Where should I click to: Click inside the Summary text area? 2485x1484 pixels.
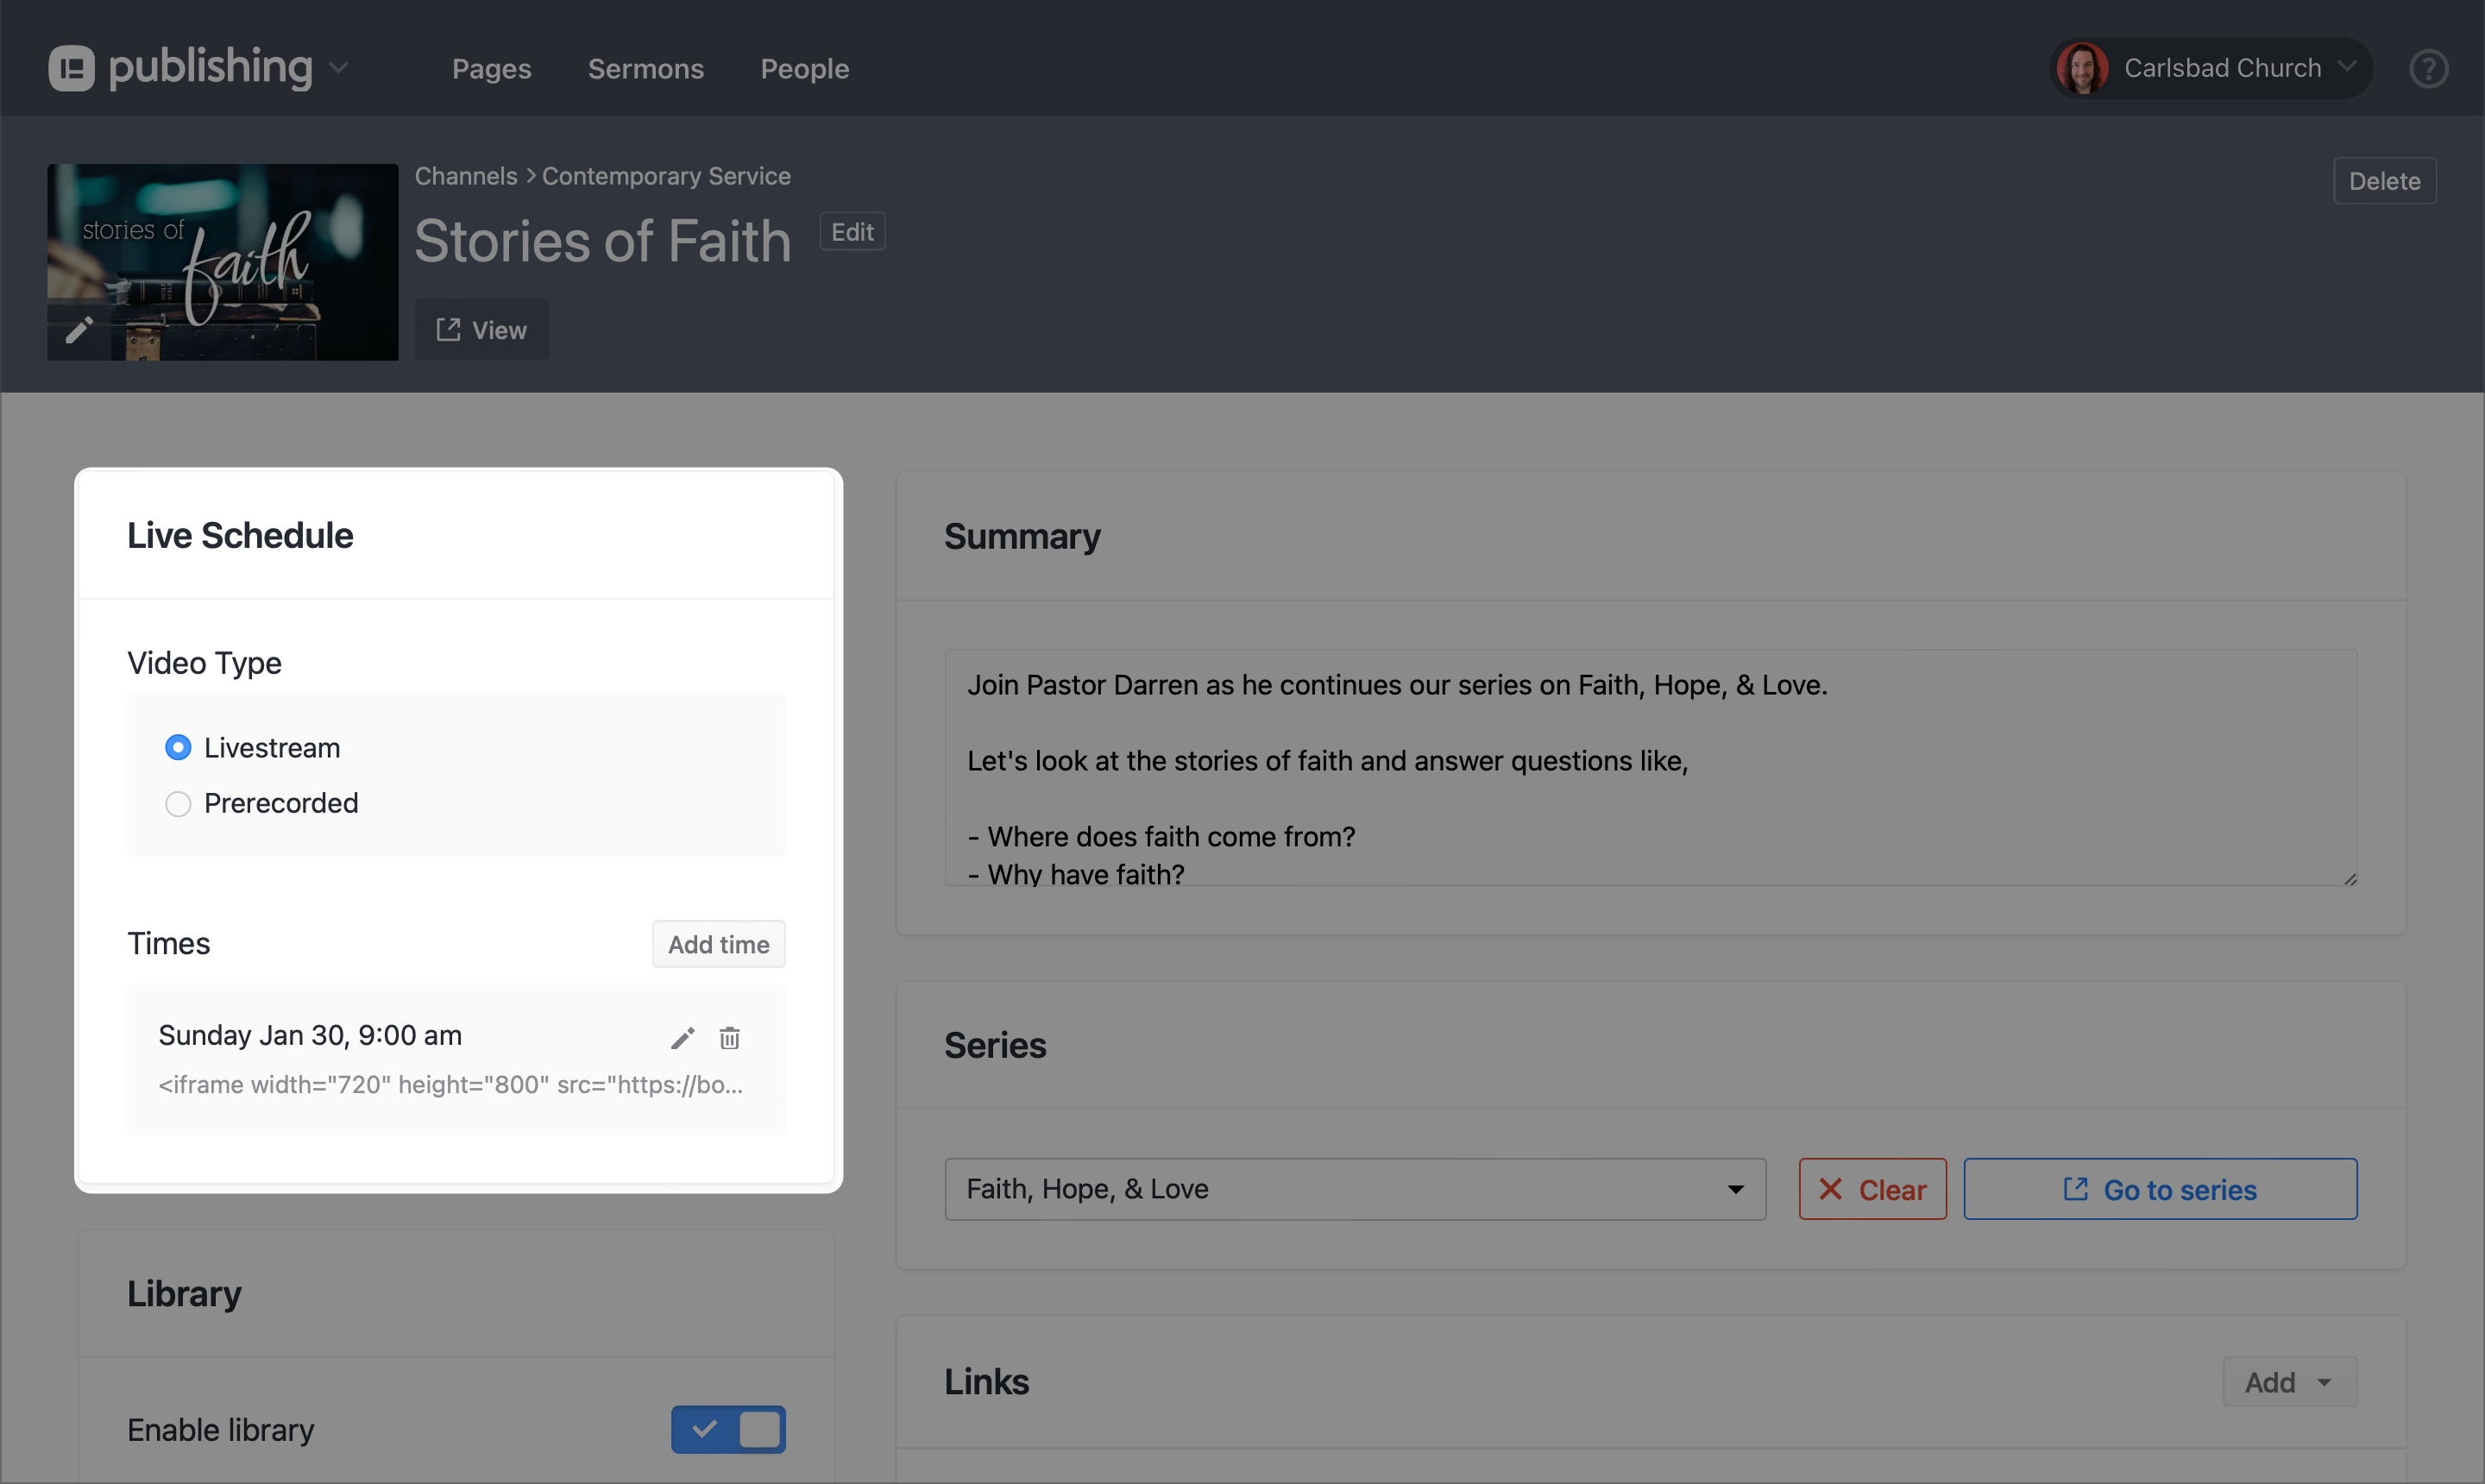coord(1650,770)
